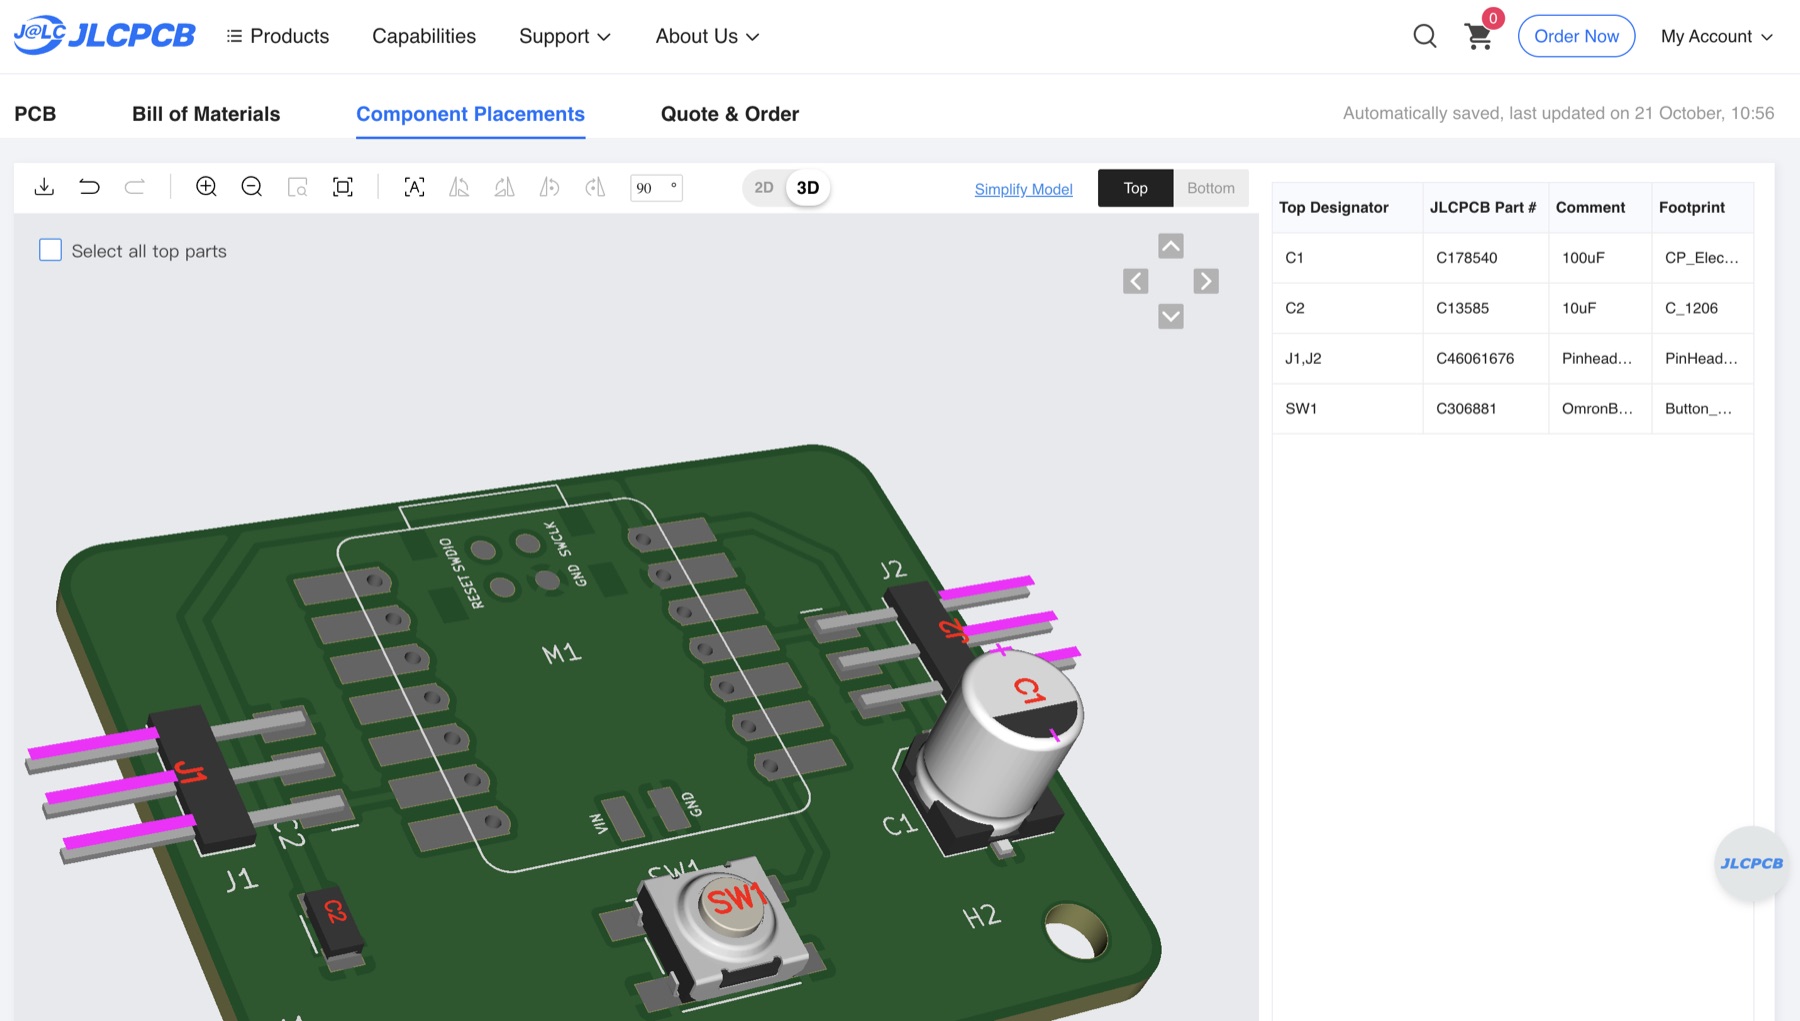Screen dimensions: 1800x1021
Task: Open the shopping cart
Action: click(x=1478, y=37)
